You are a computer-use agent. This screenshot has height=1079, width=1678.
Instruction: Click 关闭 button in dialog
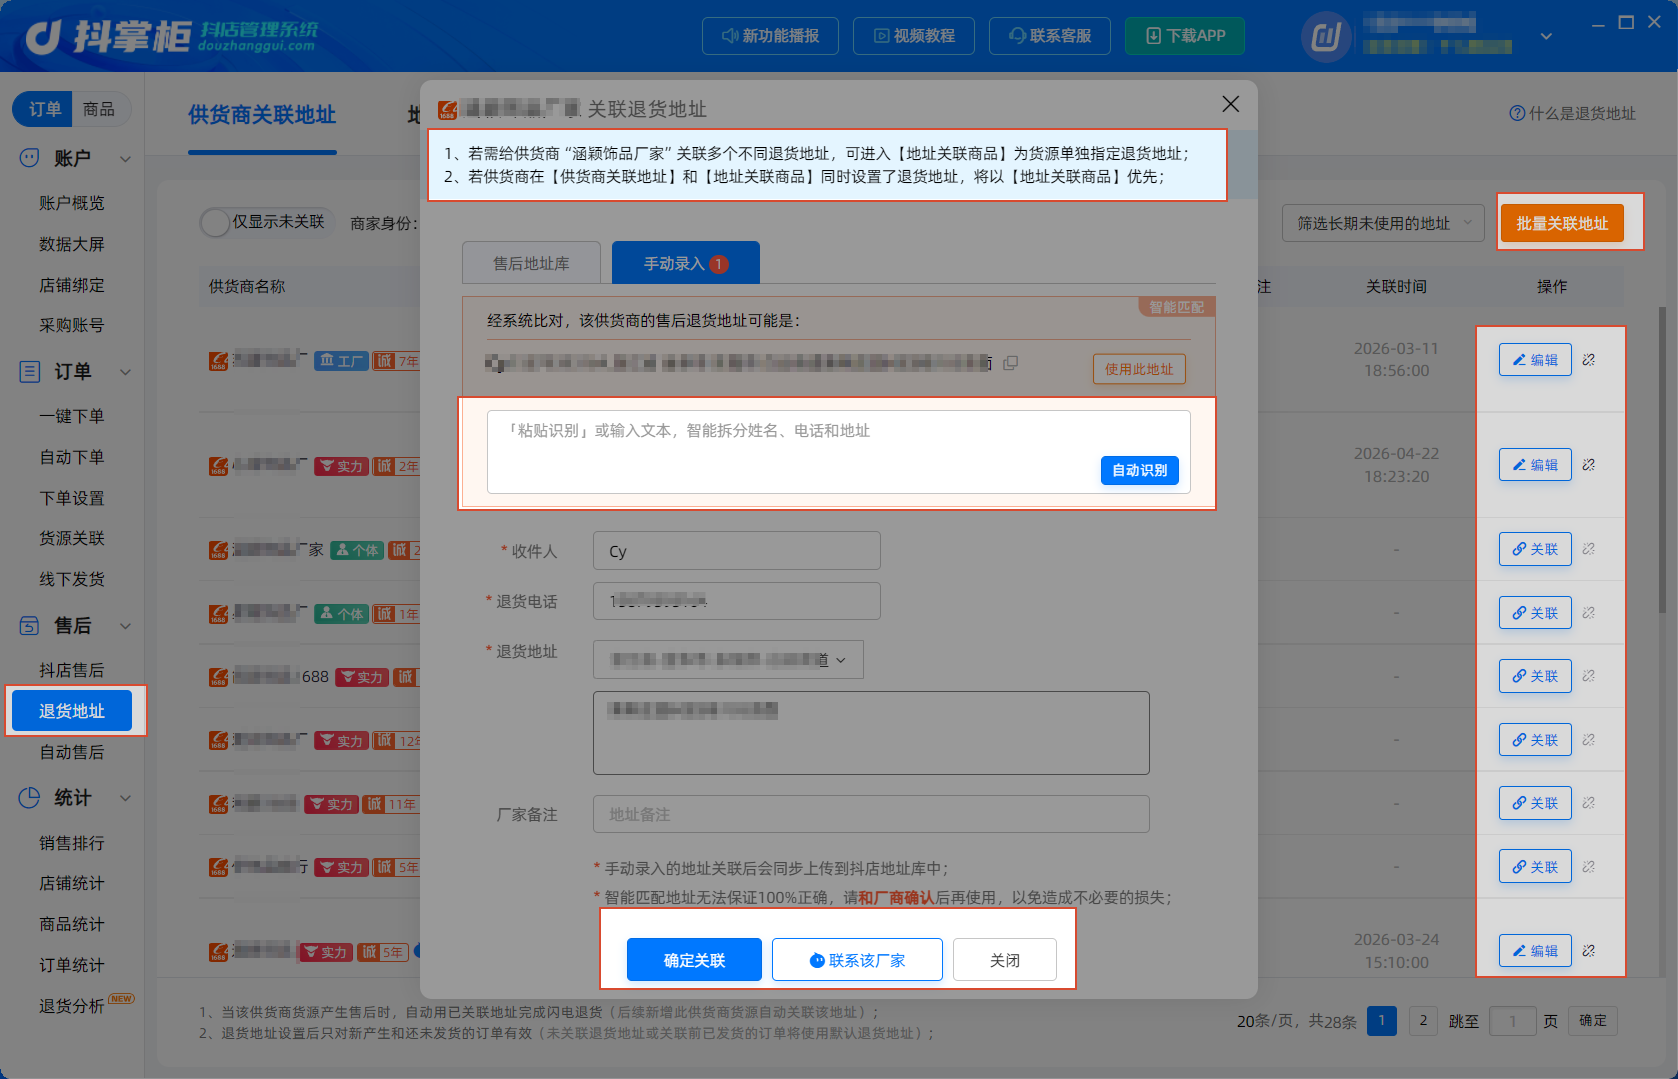(x=1005, y=960)
